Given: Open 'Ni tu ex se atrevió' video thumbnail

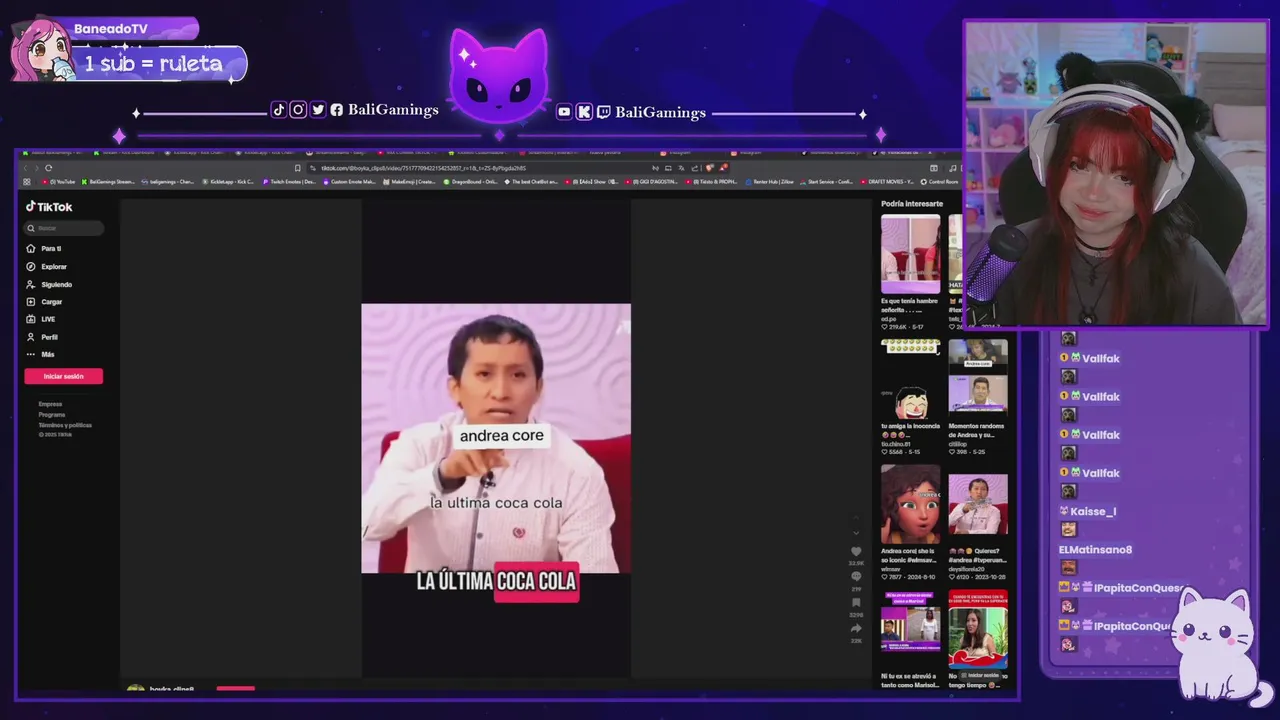Looking at the screenshot, I should click(x=910, y=629).
